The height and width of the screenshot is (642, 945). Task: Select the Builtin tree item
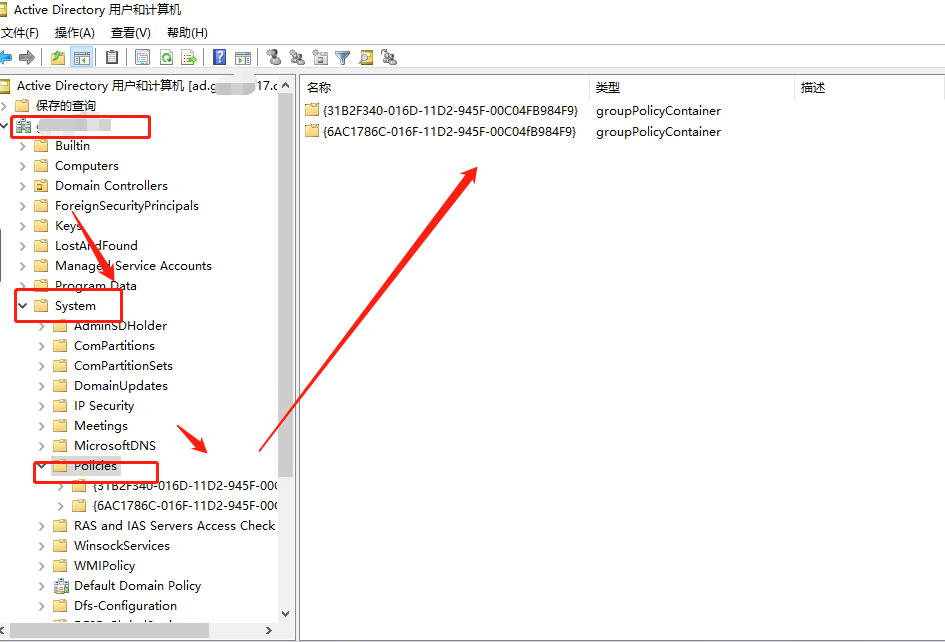[x=72, y=146]
